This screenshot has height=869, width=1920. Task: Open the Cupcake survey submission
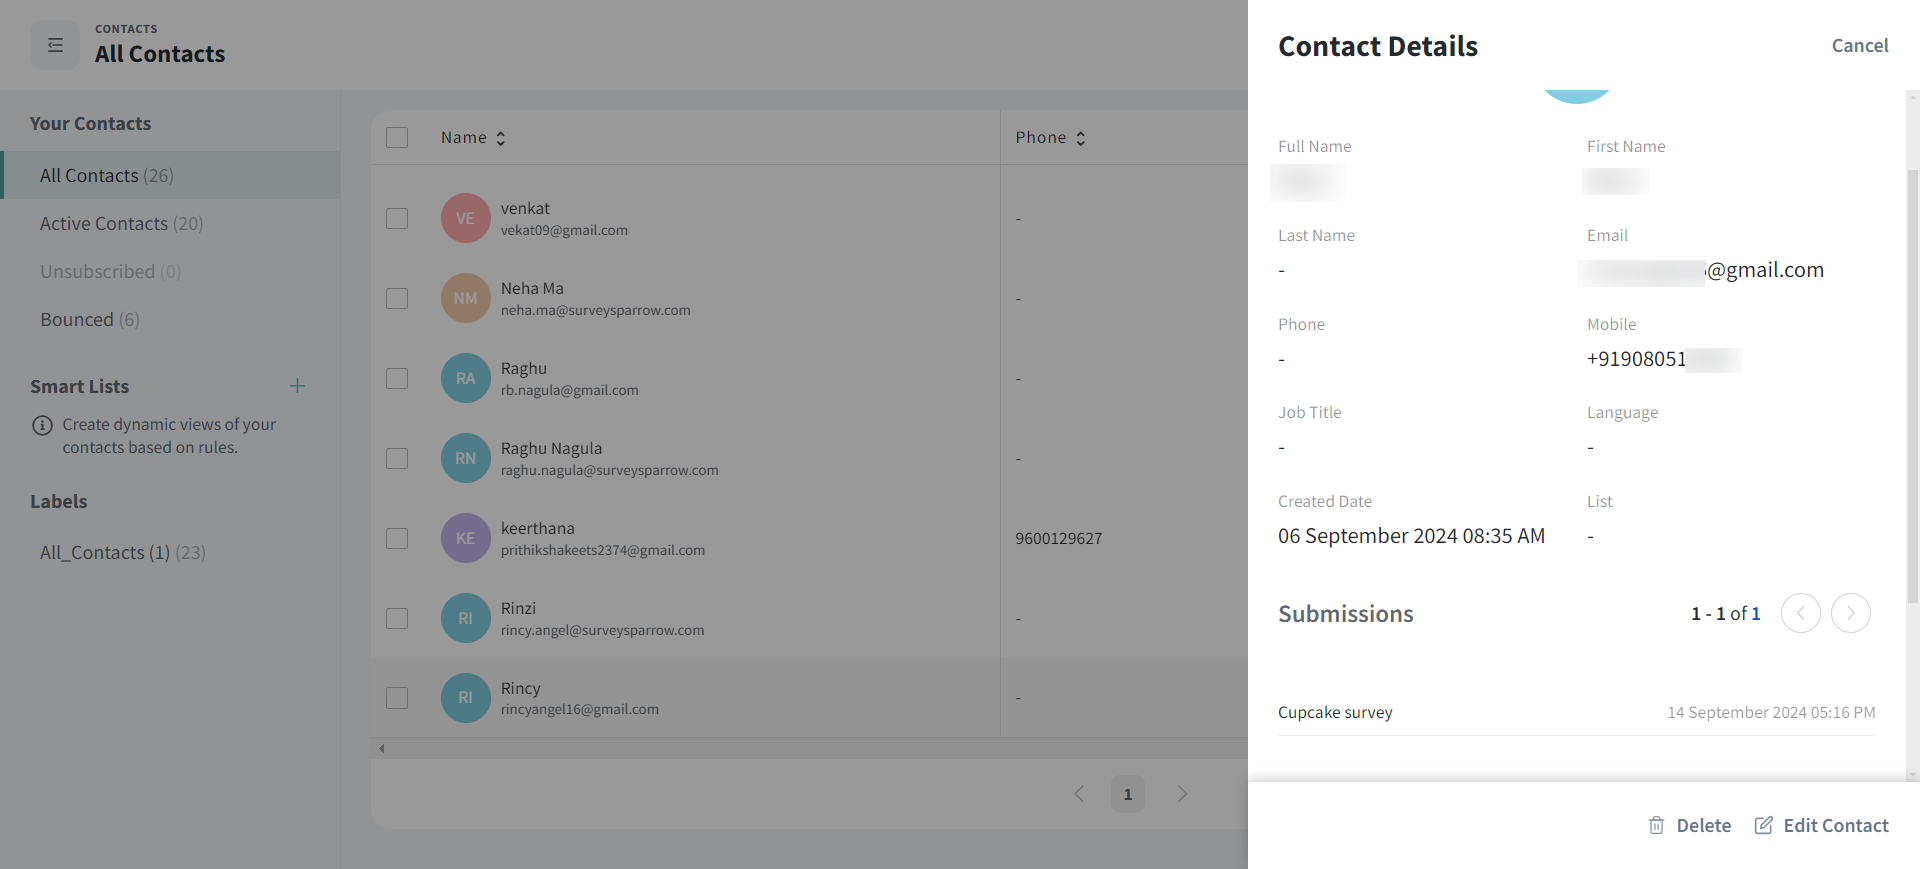[1335, 712]
